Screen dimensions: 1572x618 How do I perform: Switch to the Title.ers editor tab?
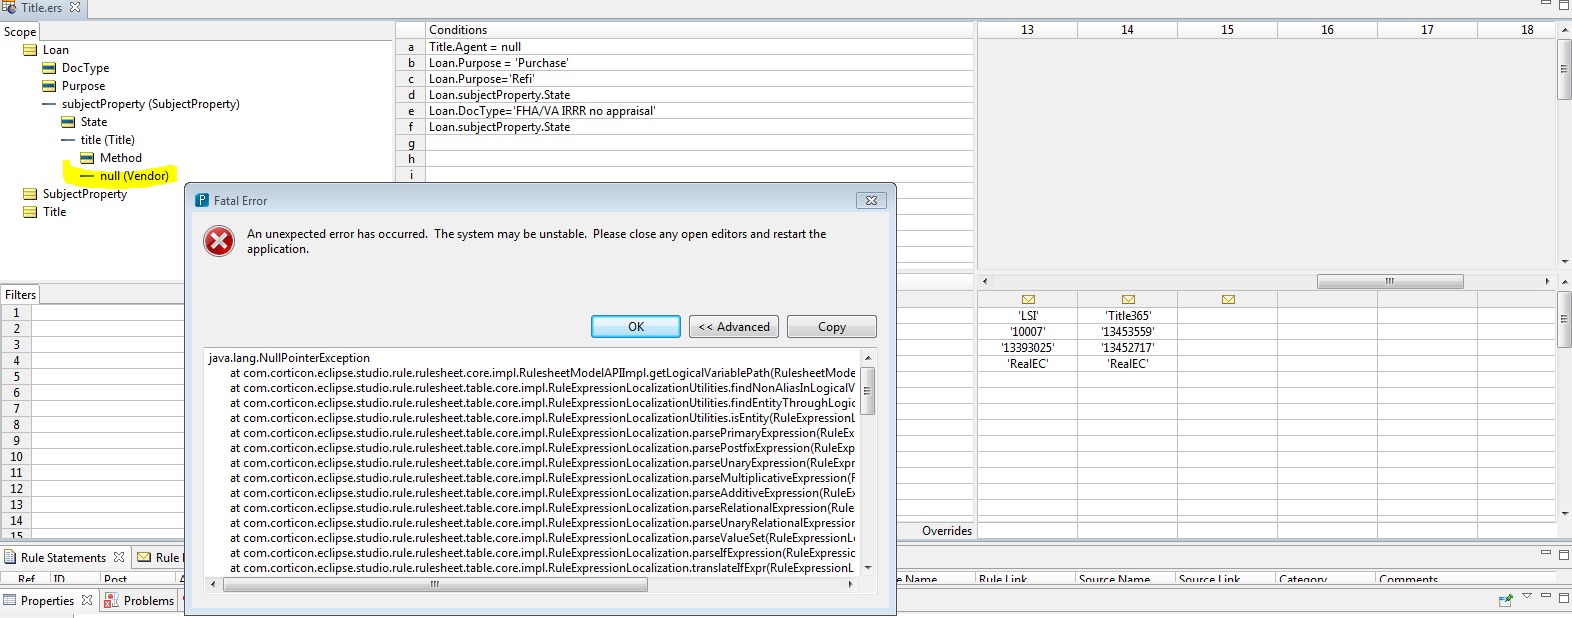[42, 7]
